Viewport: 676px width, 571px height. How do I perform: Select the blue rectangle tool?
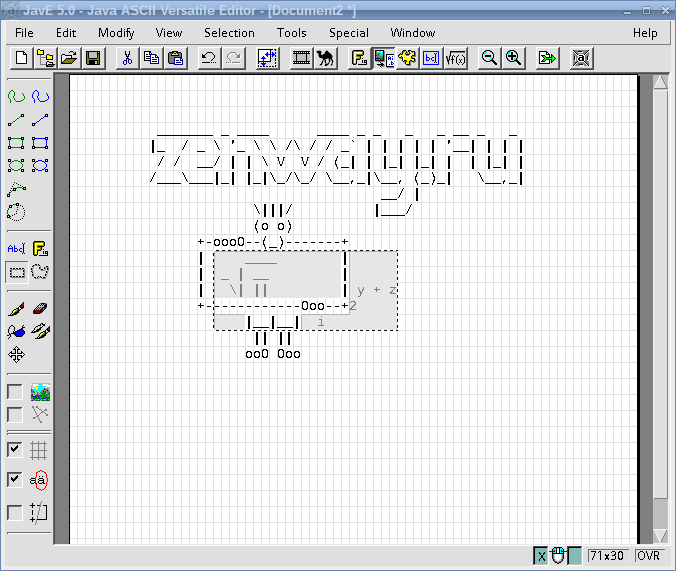pos(40,143)
